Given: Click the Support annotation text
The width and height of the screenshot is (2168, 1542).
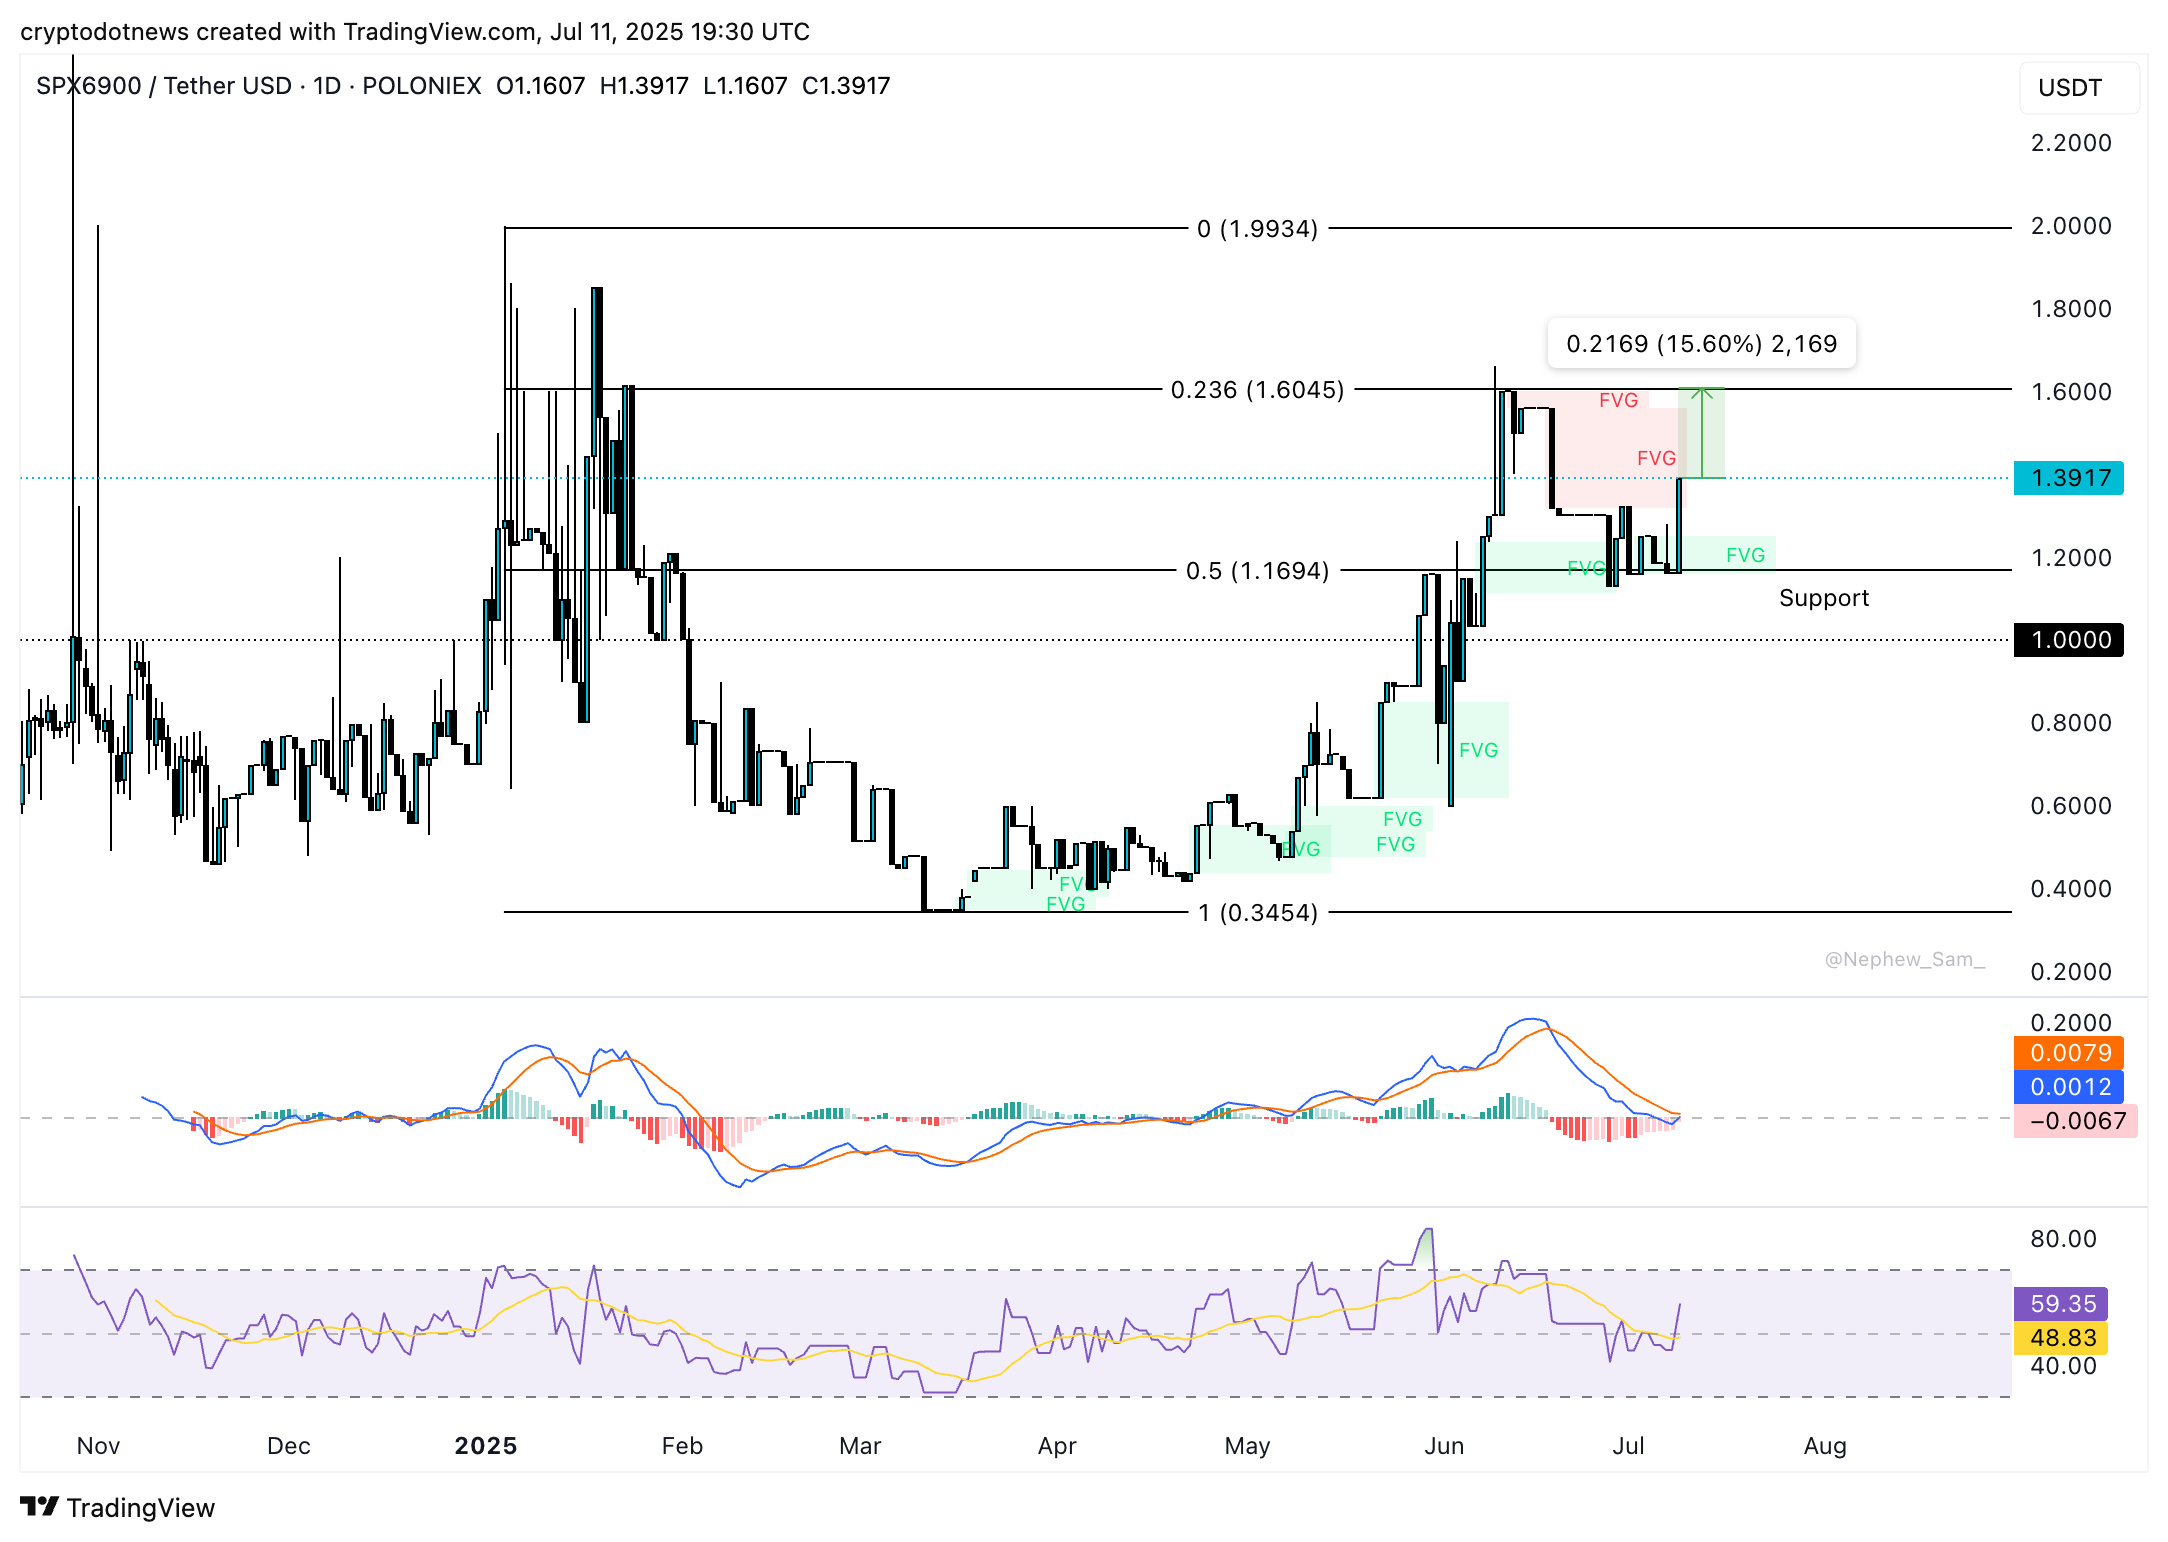Looking at the screenshot, I should click(1824, 598).
